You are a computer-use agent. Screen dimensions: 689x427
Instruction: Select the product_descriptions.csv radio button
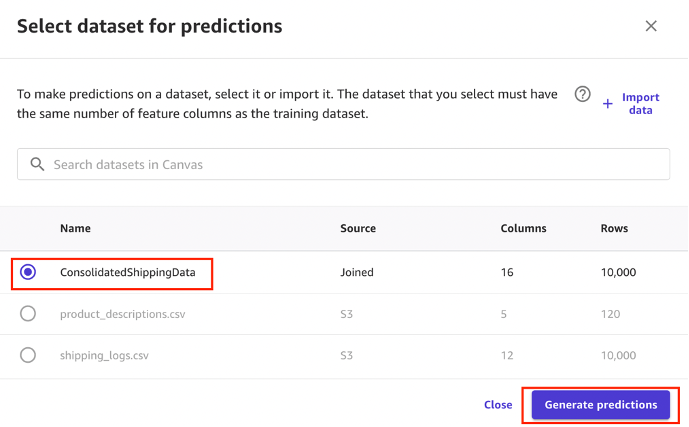(x=28, y=314)
